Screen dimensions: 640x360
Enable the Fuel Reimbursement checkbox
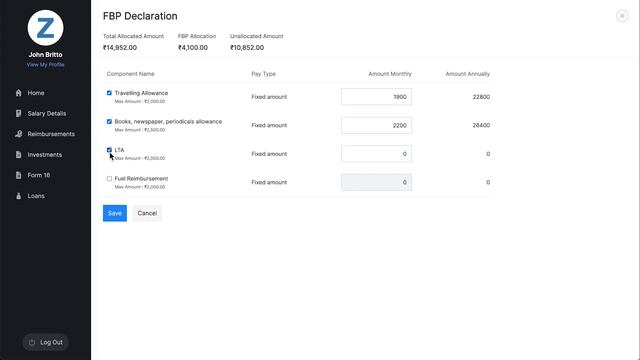coord(109,179)
